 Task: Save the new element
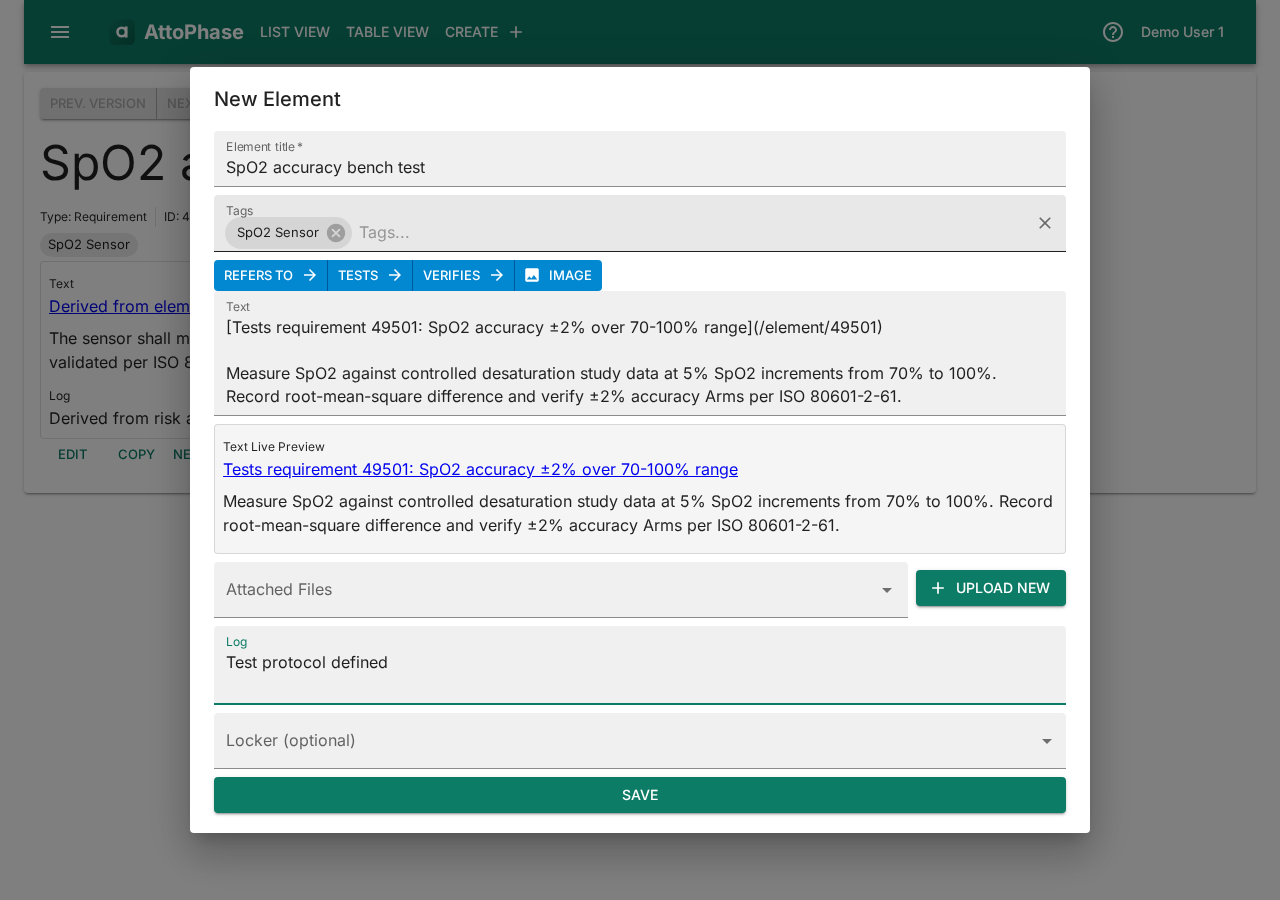(639, 795)
